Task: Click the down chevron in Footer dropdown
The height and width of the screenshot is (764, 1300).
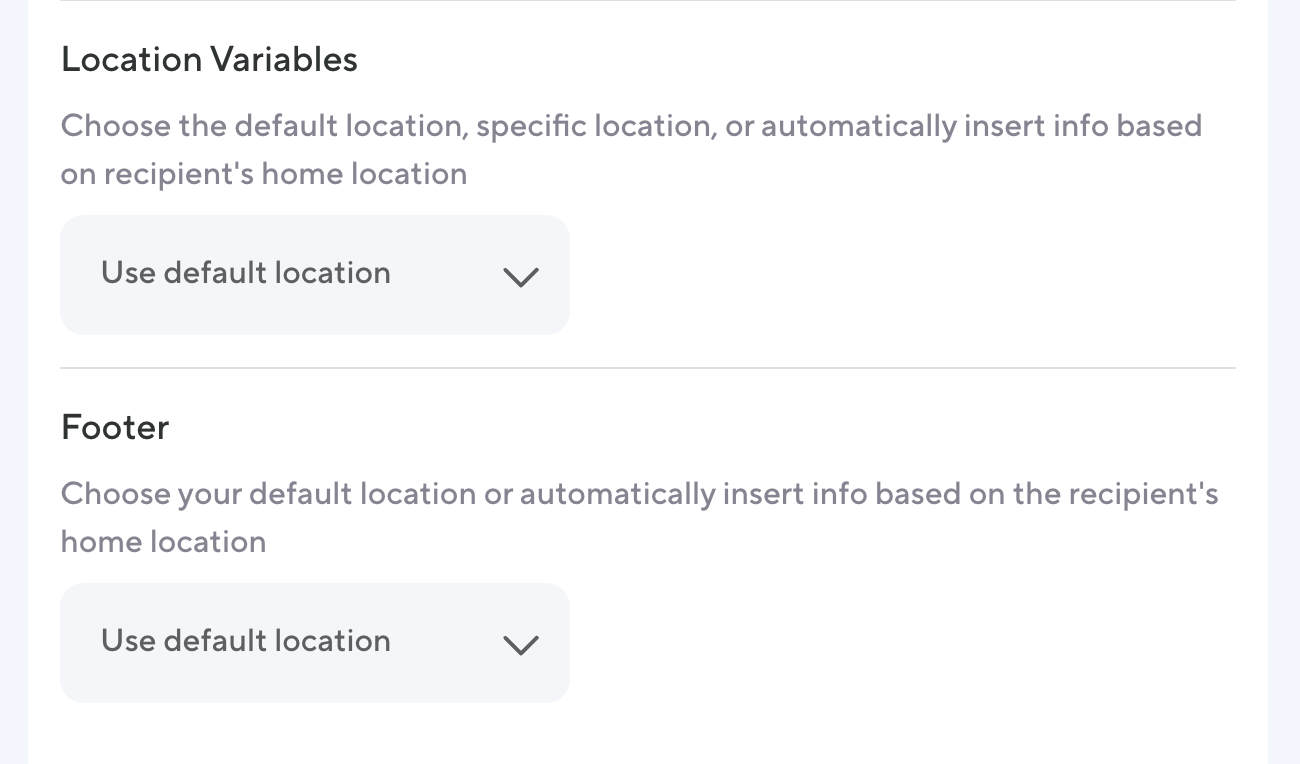Action: pos(521,645)
